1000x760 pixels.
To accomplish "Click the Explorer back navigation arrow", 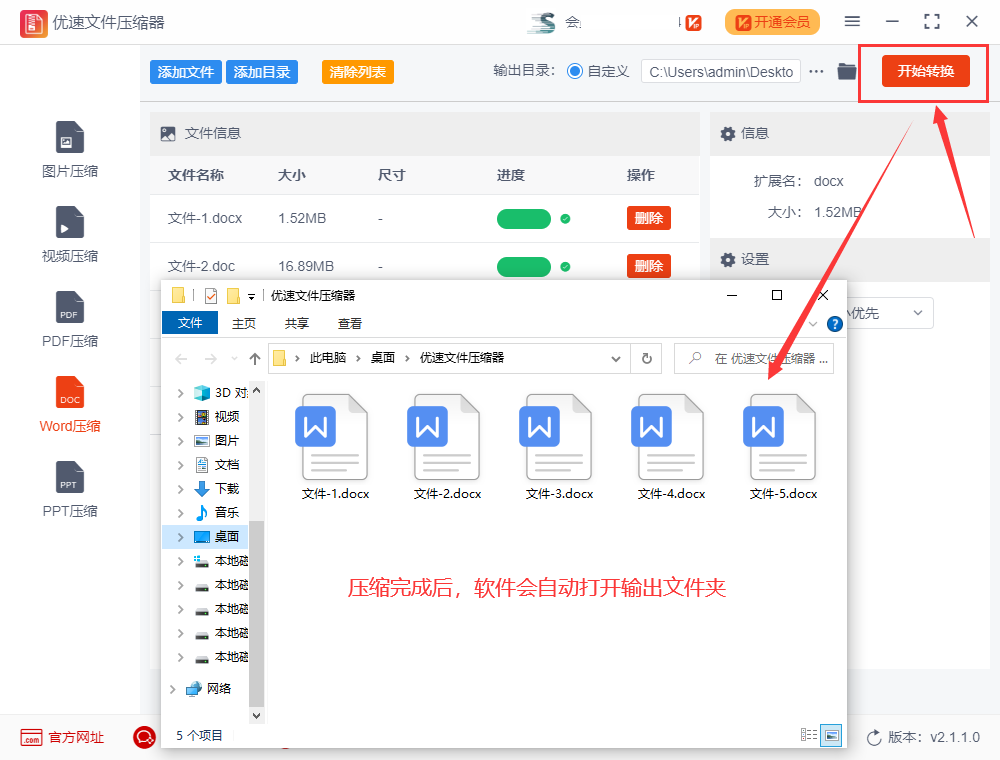I will pos(181,359).
